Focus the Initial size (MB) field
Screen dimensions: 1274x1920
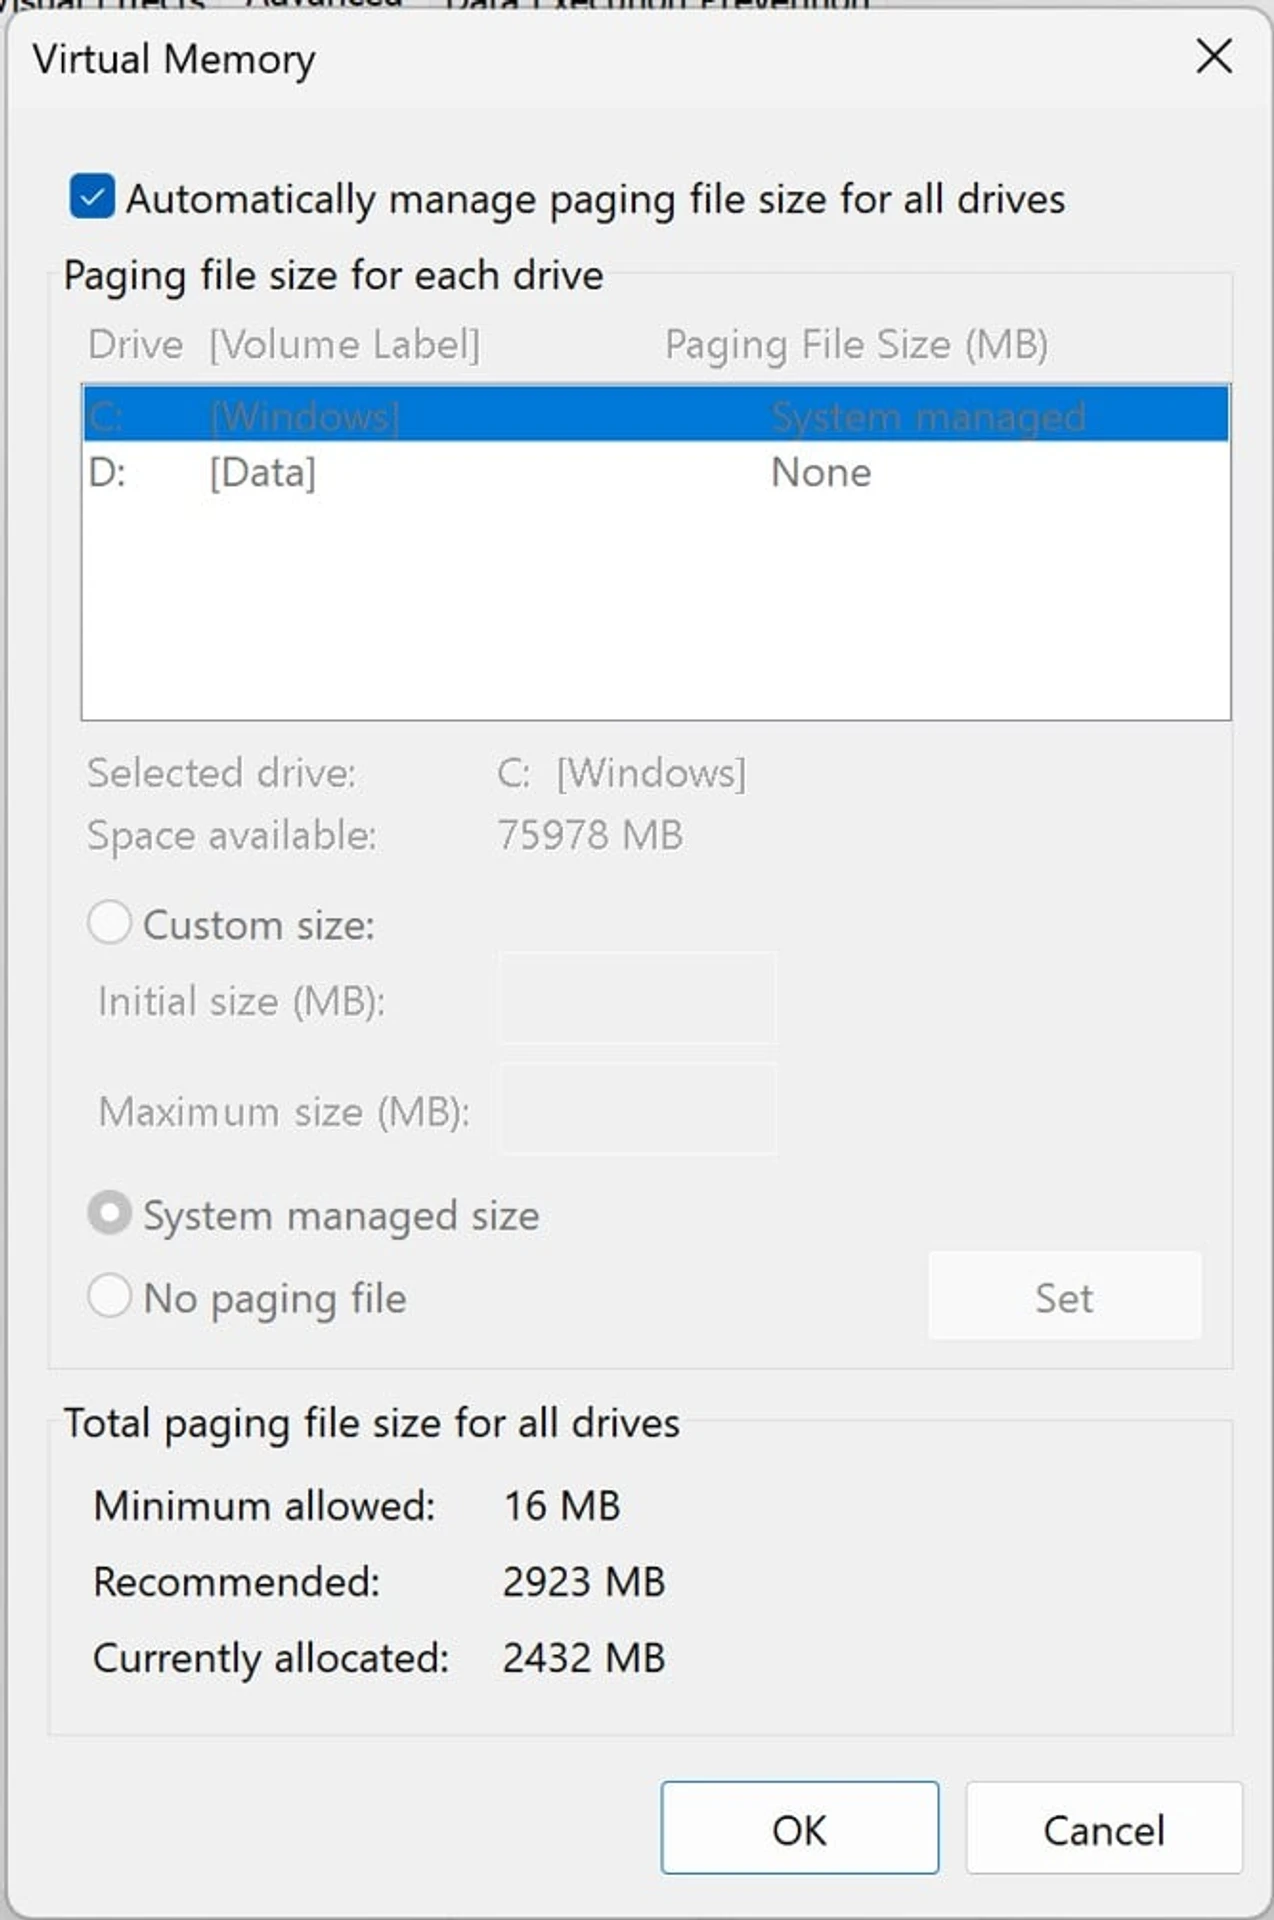637,999
